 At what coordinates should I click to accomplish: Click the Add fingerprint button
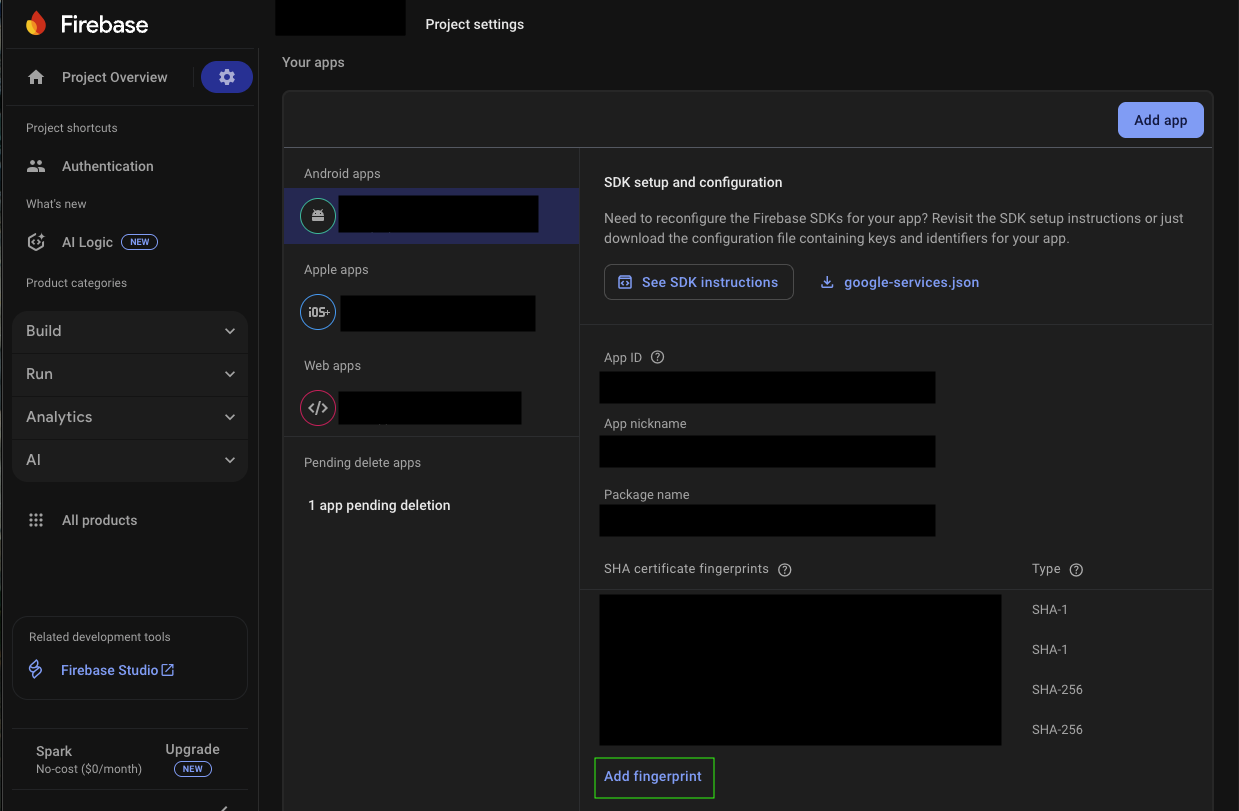coord(654,777)
